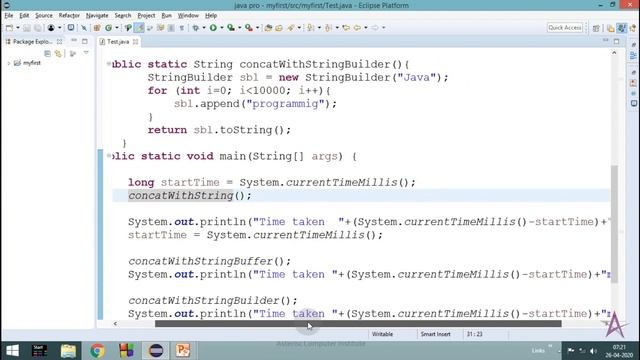Click the Last Edit Location icon
Image resolution: width=640 pixels, height=360 pixels.
pyautogui.click(x=346, y=28)
